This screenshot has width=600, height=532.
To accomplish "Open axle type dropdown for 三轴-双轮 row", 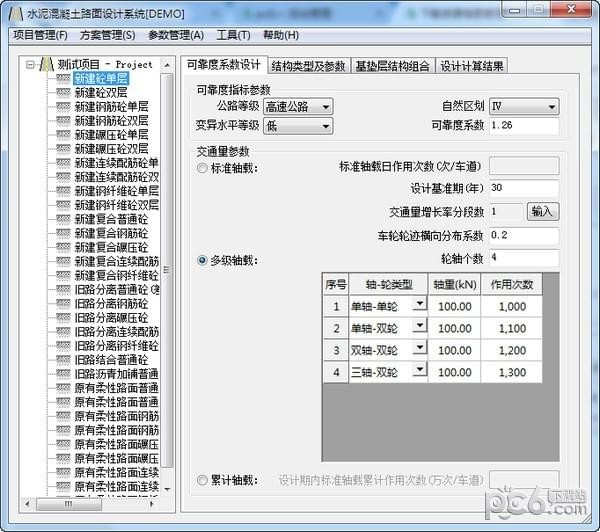I will pos(420,370).
